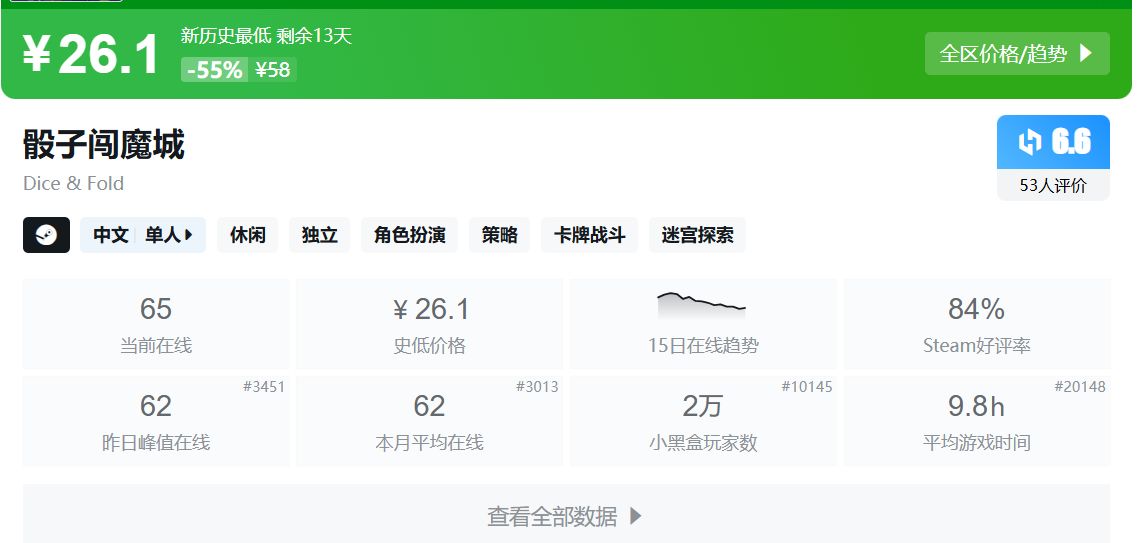The height and width of the screenshot is (543, 1141).
Task: Select the 休闲 tag
Action: point(247,235)
